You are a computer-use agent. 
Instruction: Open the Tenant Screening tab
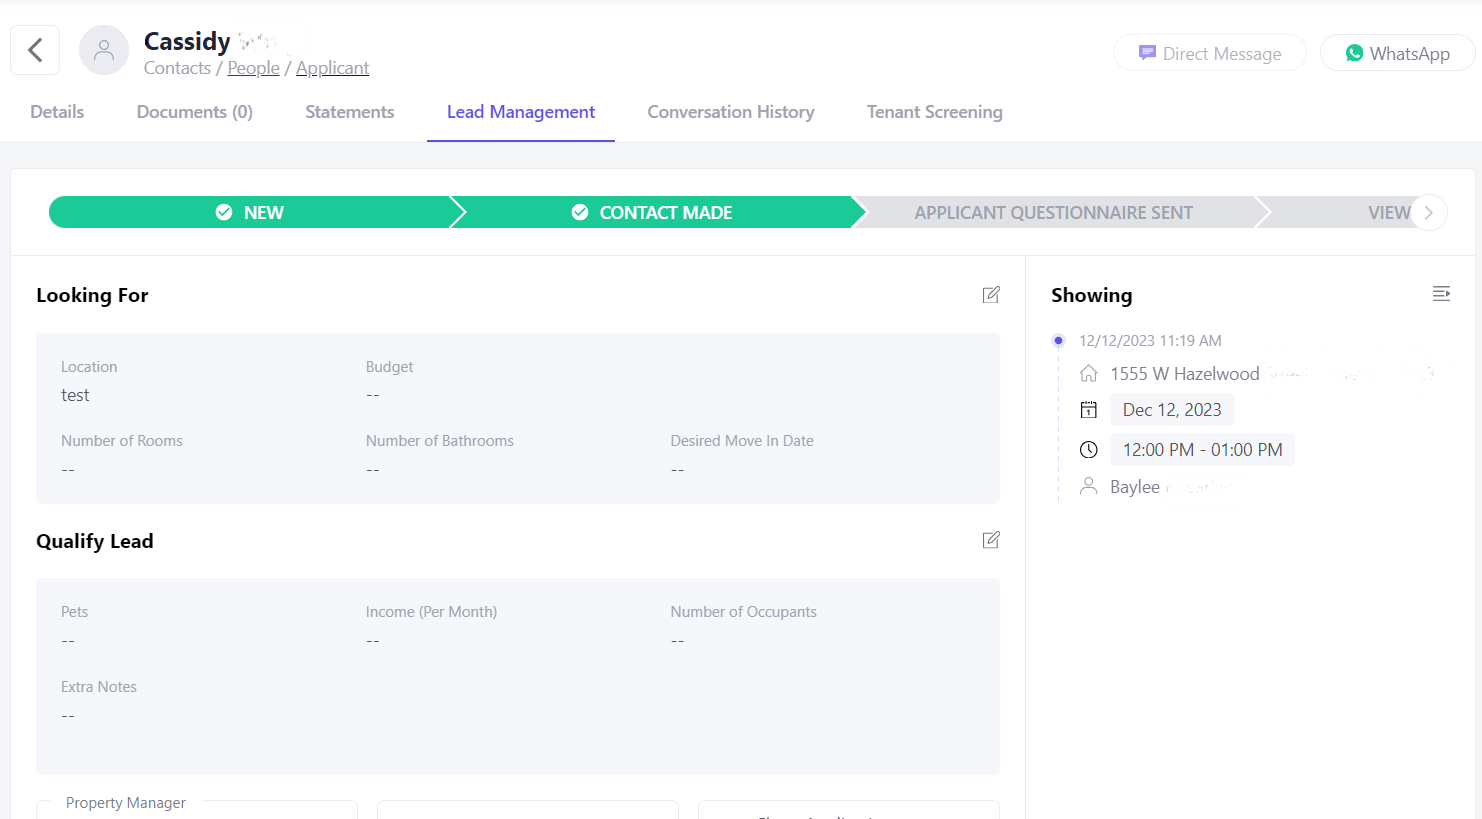coord(935,112)
